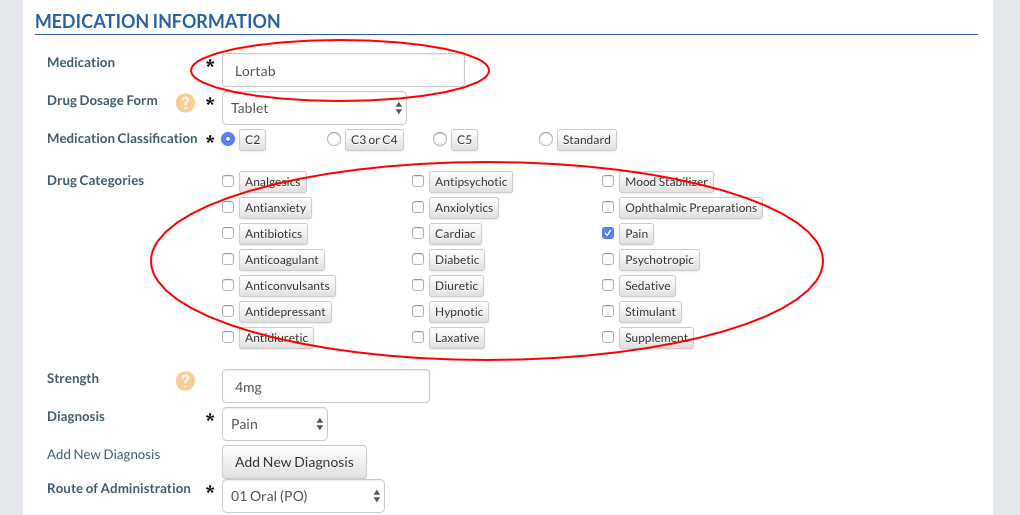Viewport: 1020px width, 515px height.
Task: Tick the Sedative checkbox
Action: click(608, 285)
